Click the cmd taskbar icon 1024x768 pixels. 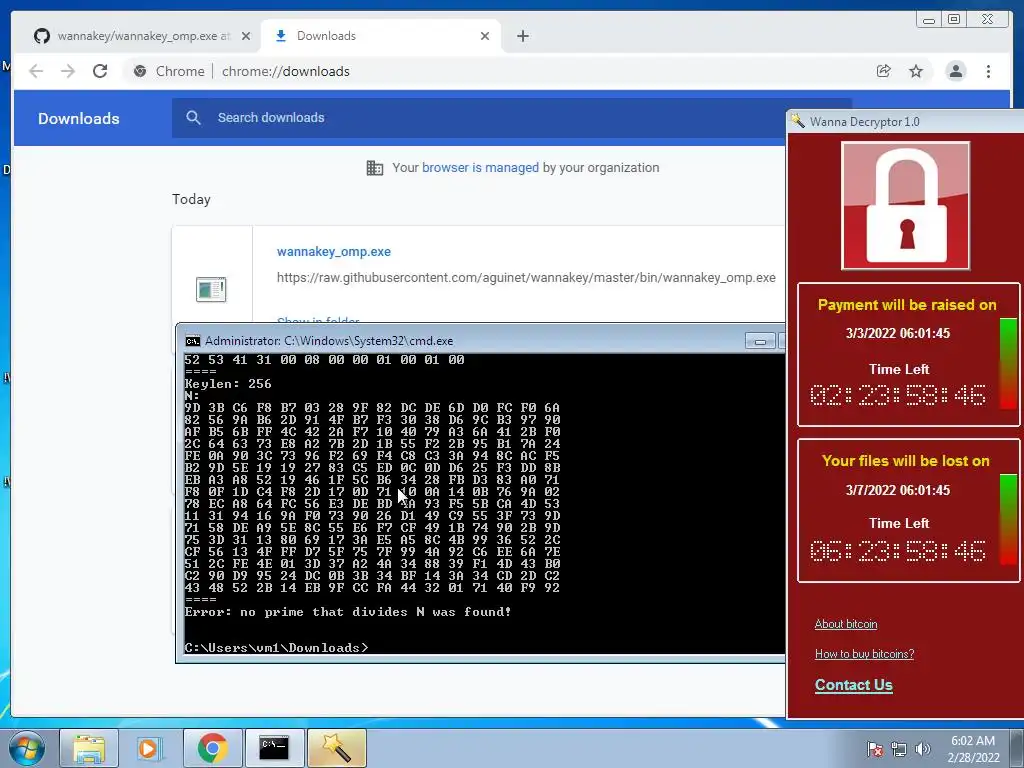point(274,748)
